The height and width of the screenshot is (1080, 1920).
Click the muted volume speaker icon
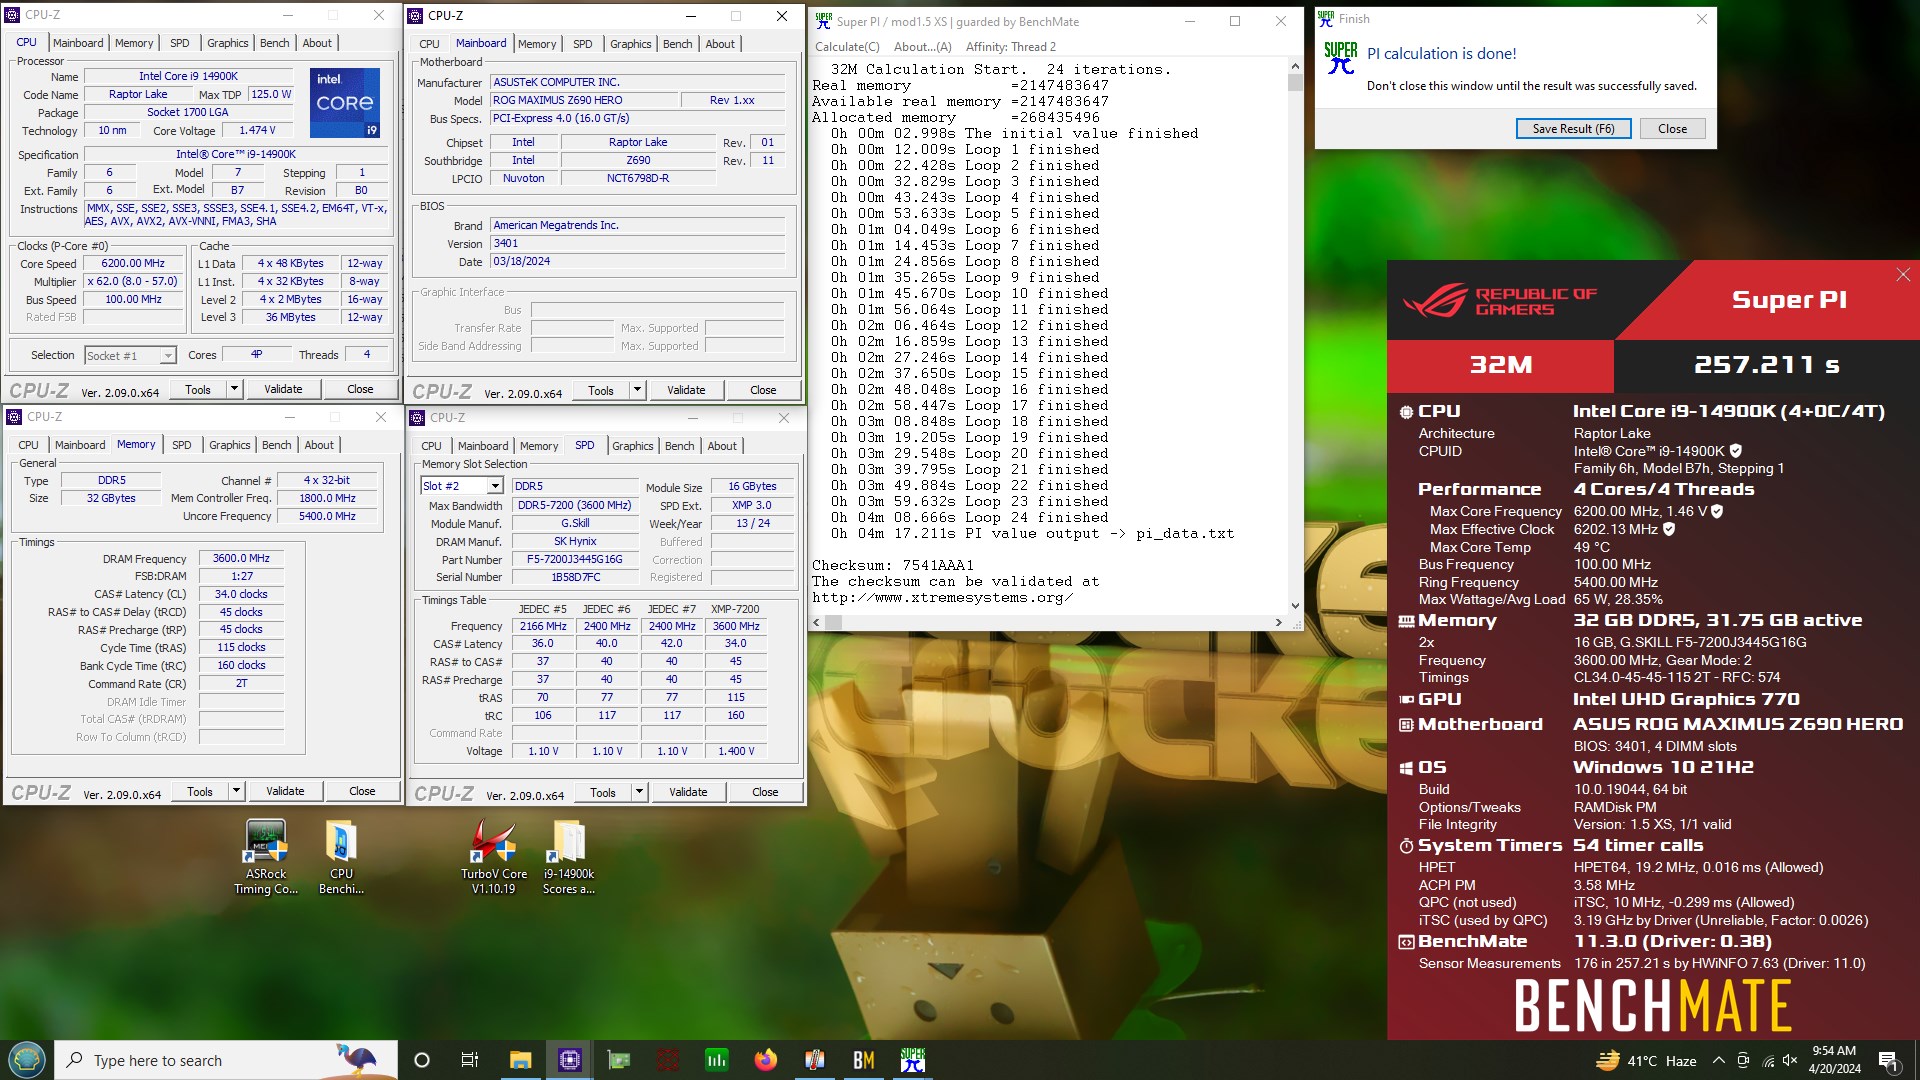[1791, 1061]
